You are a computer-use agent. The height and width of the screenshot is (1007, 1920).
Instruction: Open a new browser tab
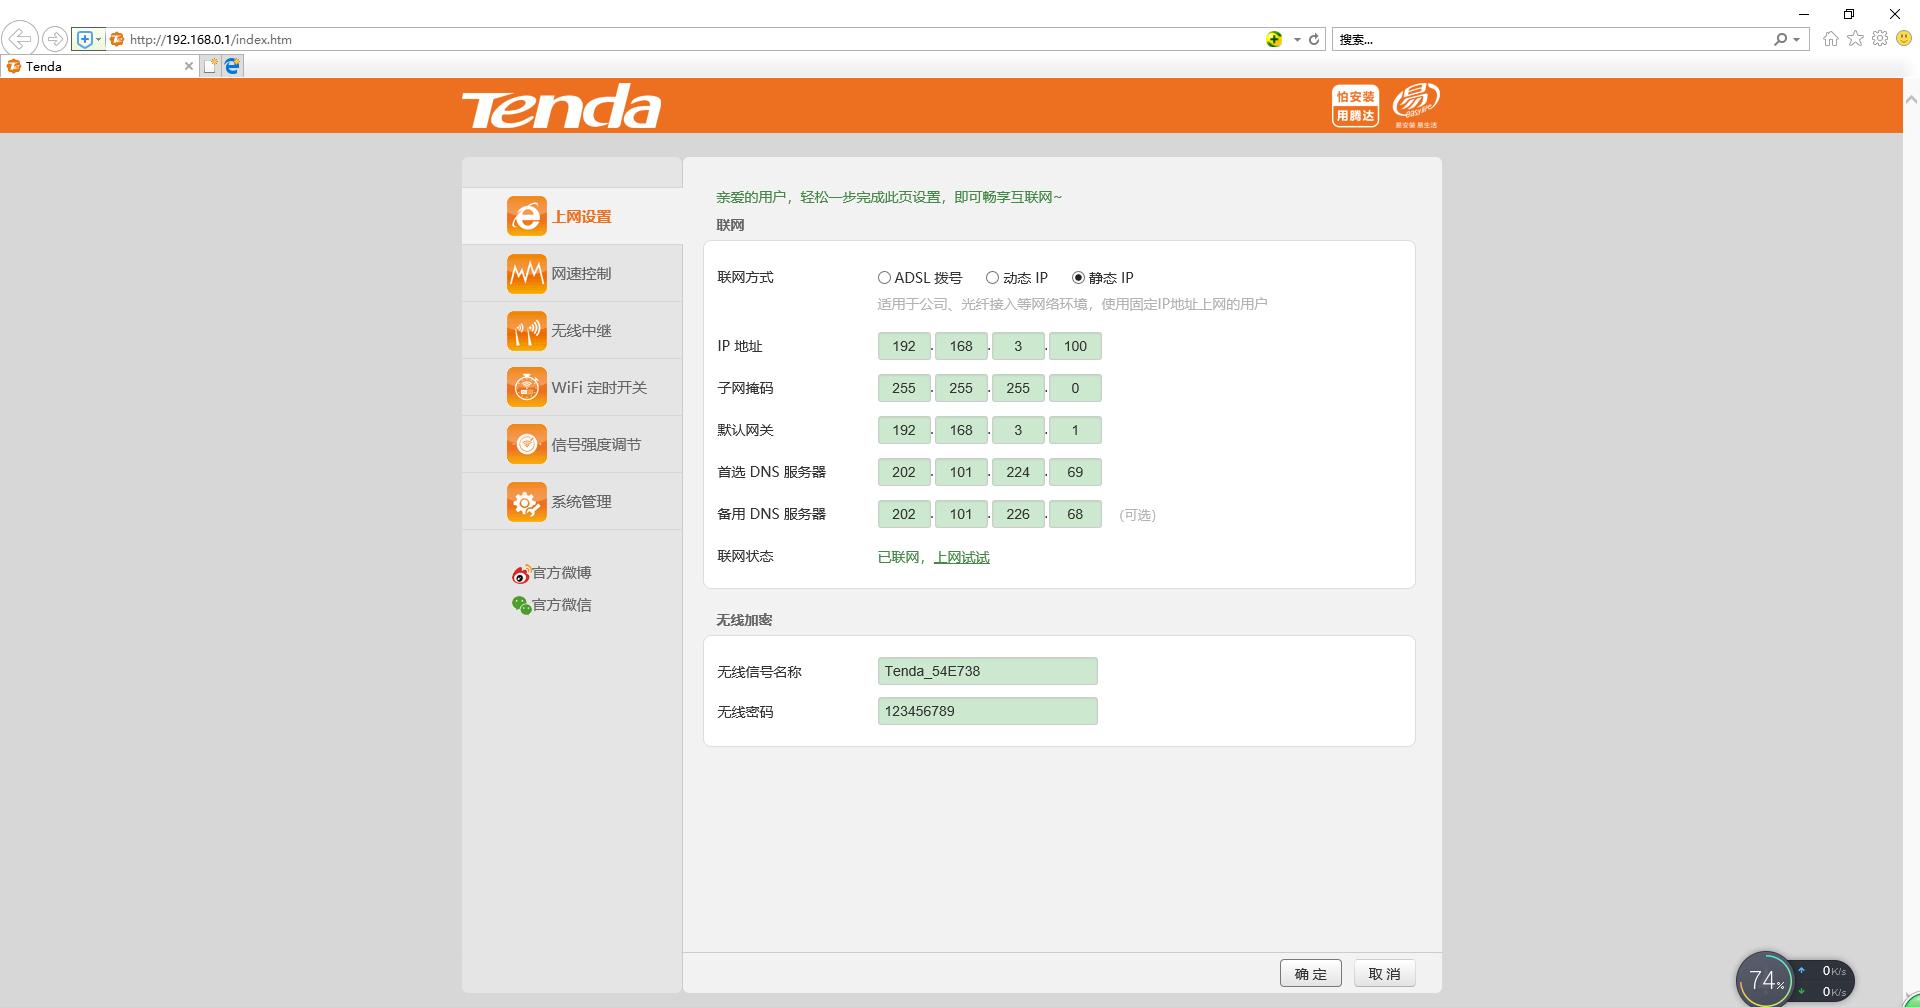[210, 66]
